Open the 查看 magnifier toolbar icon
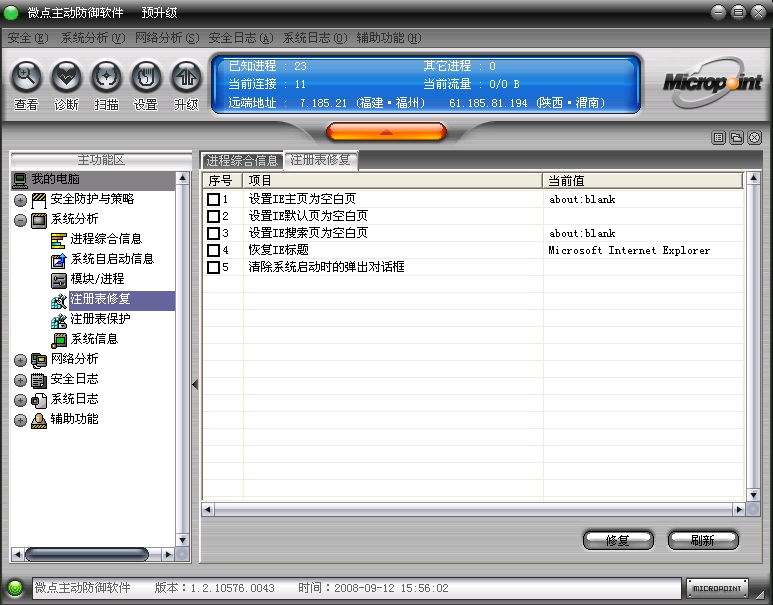Viewport: 773px width, 605px height. point(26,77)
